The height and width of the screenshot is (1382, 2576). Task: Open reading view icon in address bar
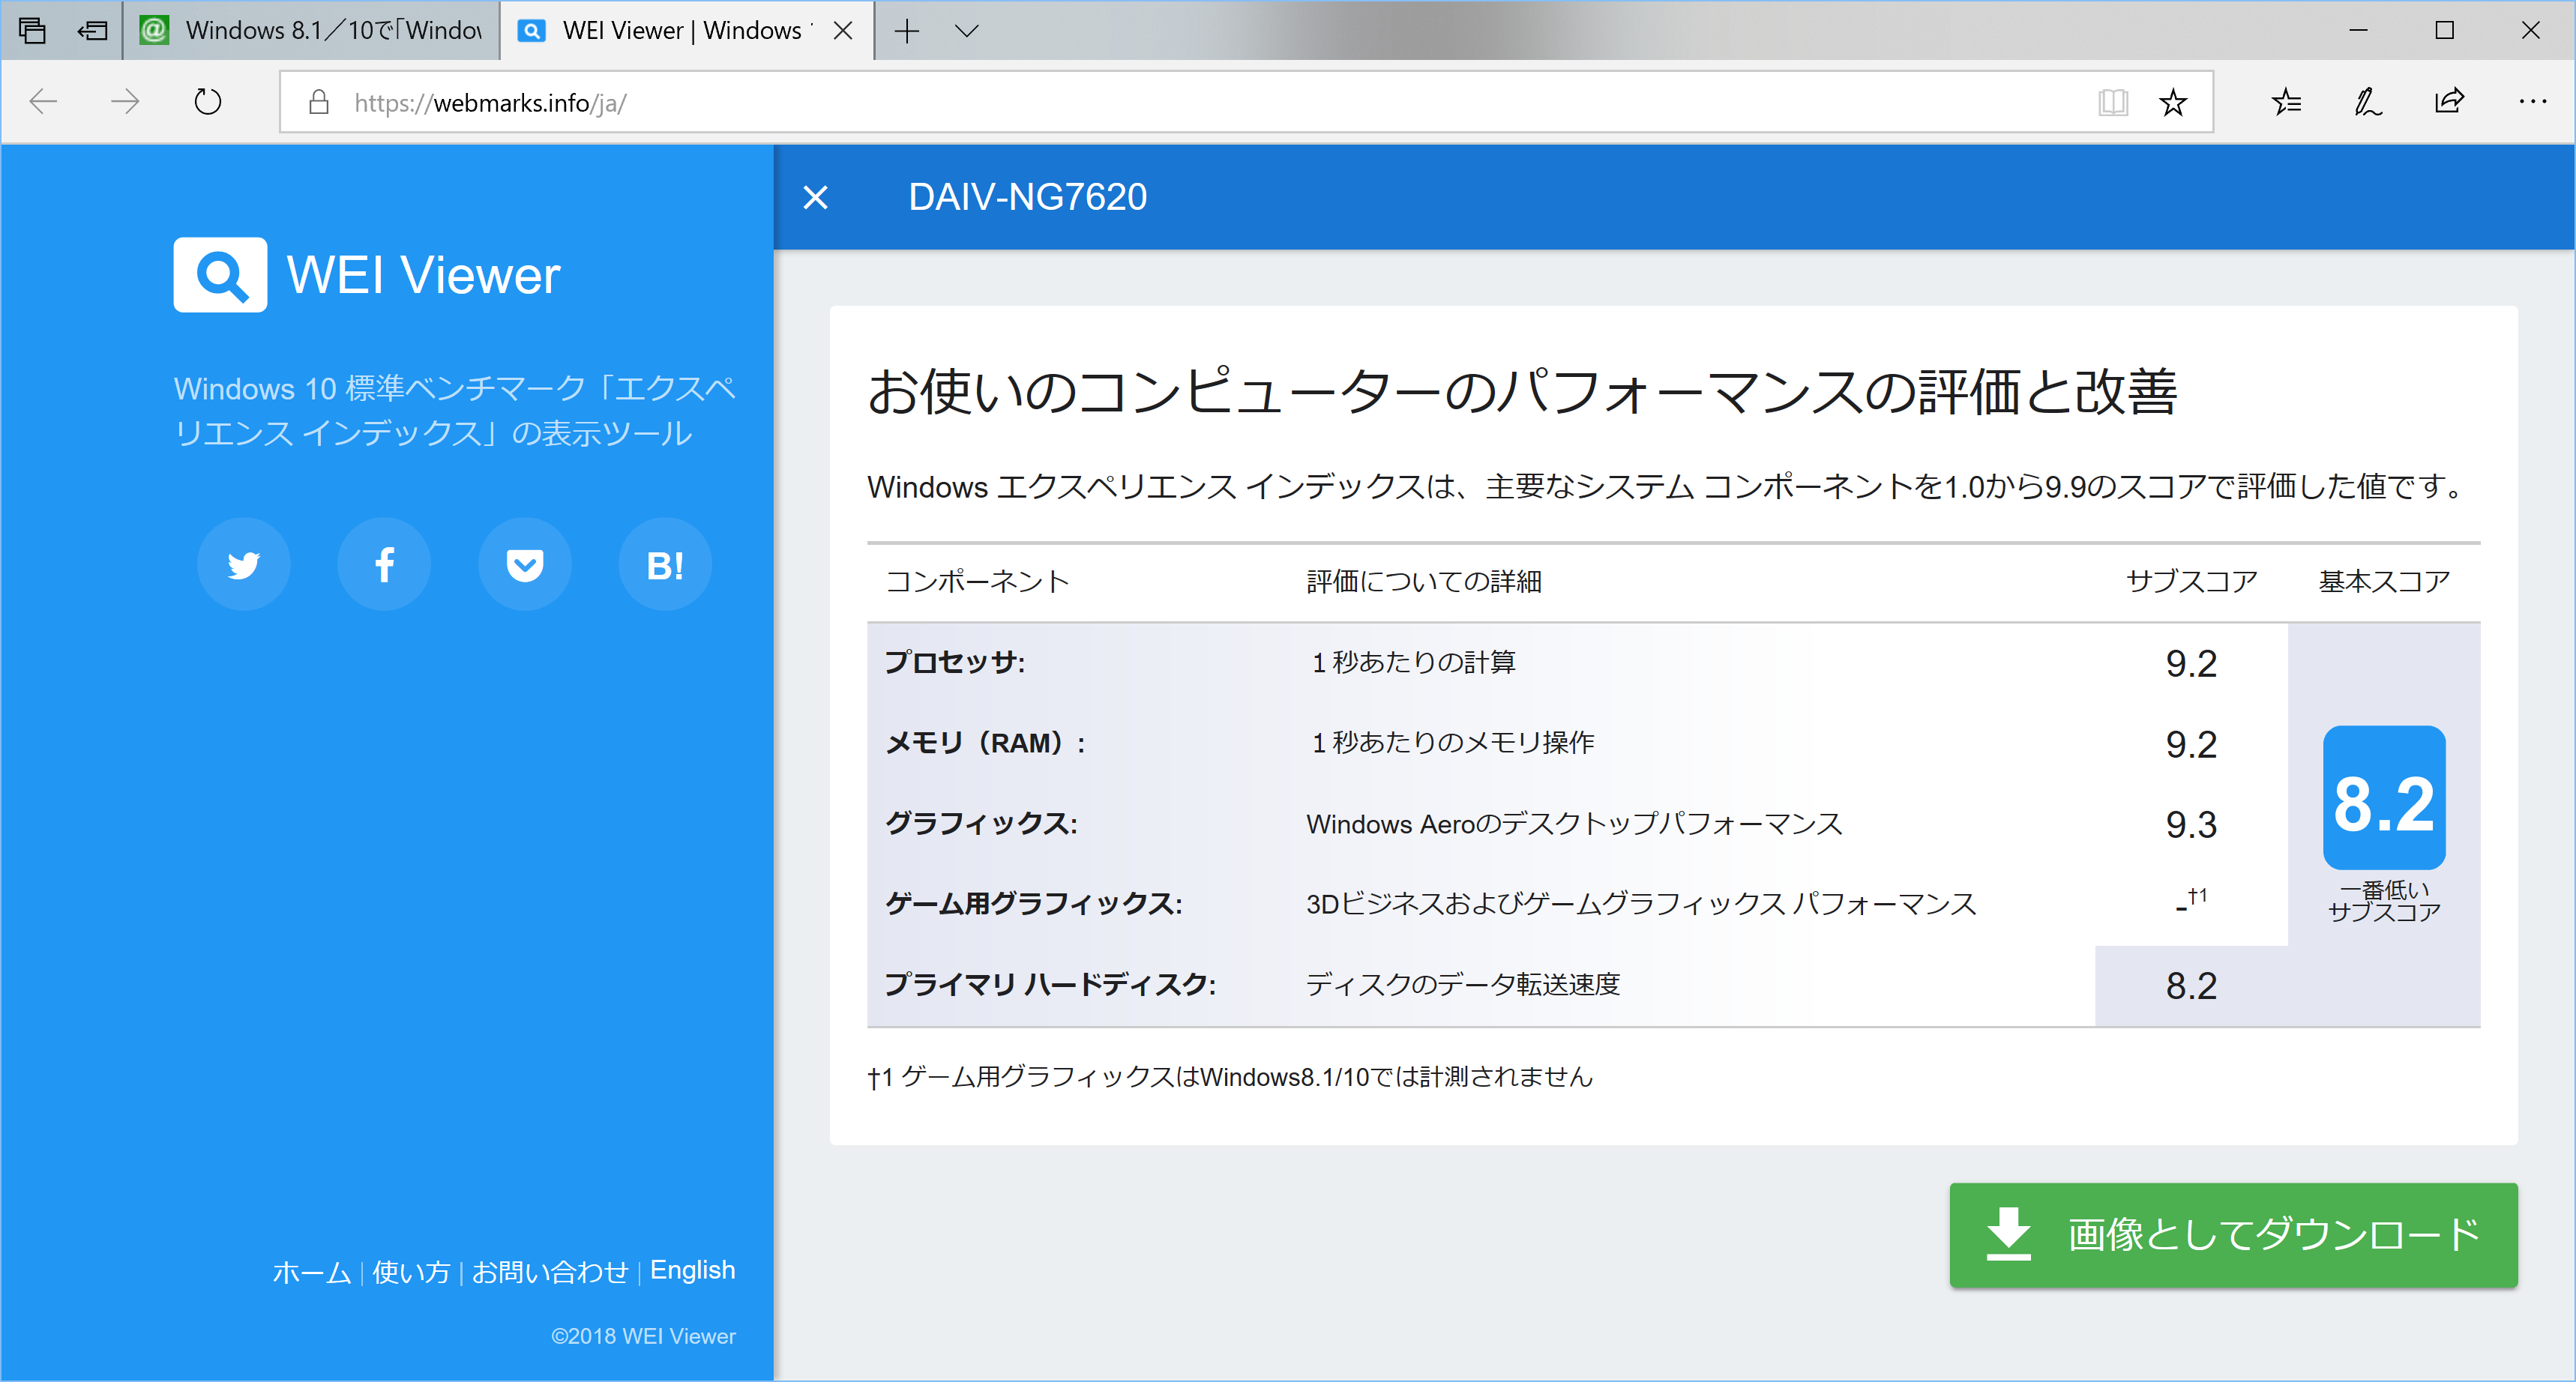click(2112, 102)
